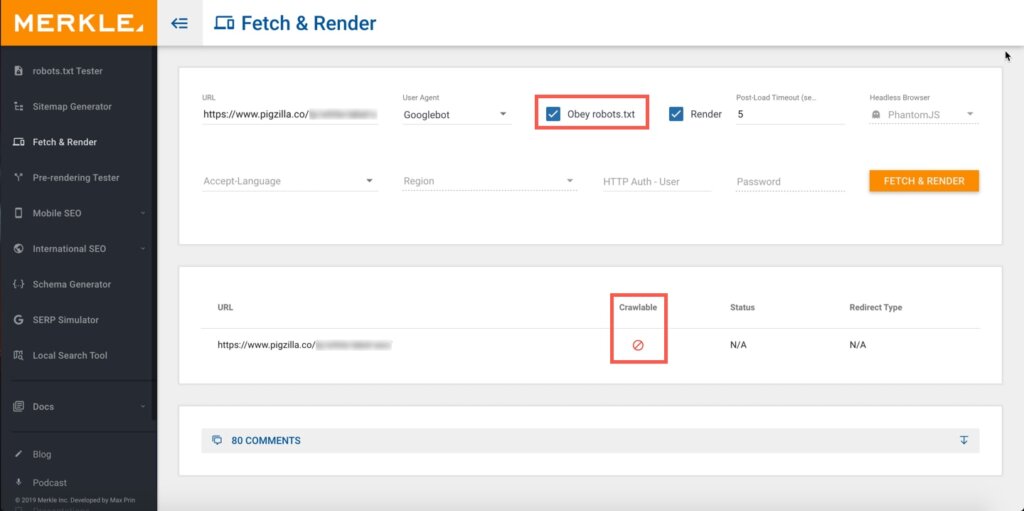Uncheck the Obey robots.txt checkbox
Image resolution: width=1024 pixels, height=511 pixels.
pos(553,114)
